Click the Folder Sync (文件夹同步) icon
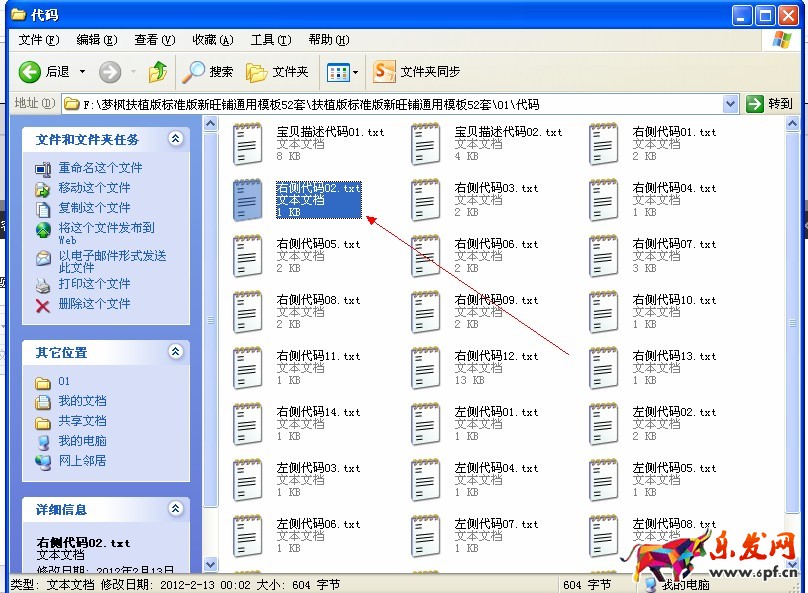The image size is (808, 593). click(384, 72)
